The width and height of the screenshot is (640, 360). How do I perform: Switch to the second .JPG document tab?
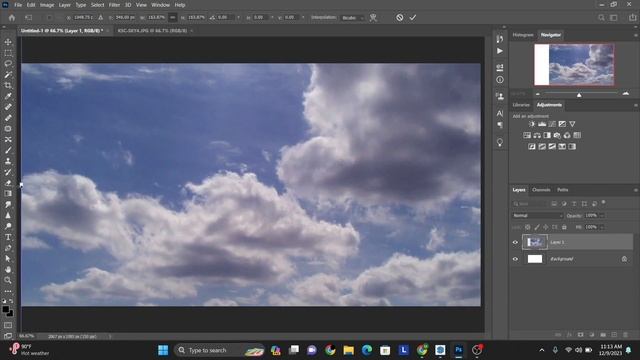[152, 31]
